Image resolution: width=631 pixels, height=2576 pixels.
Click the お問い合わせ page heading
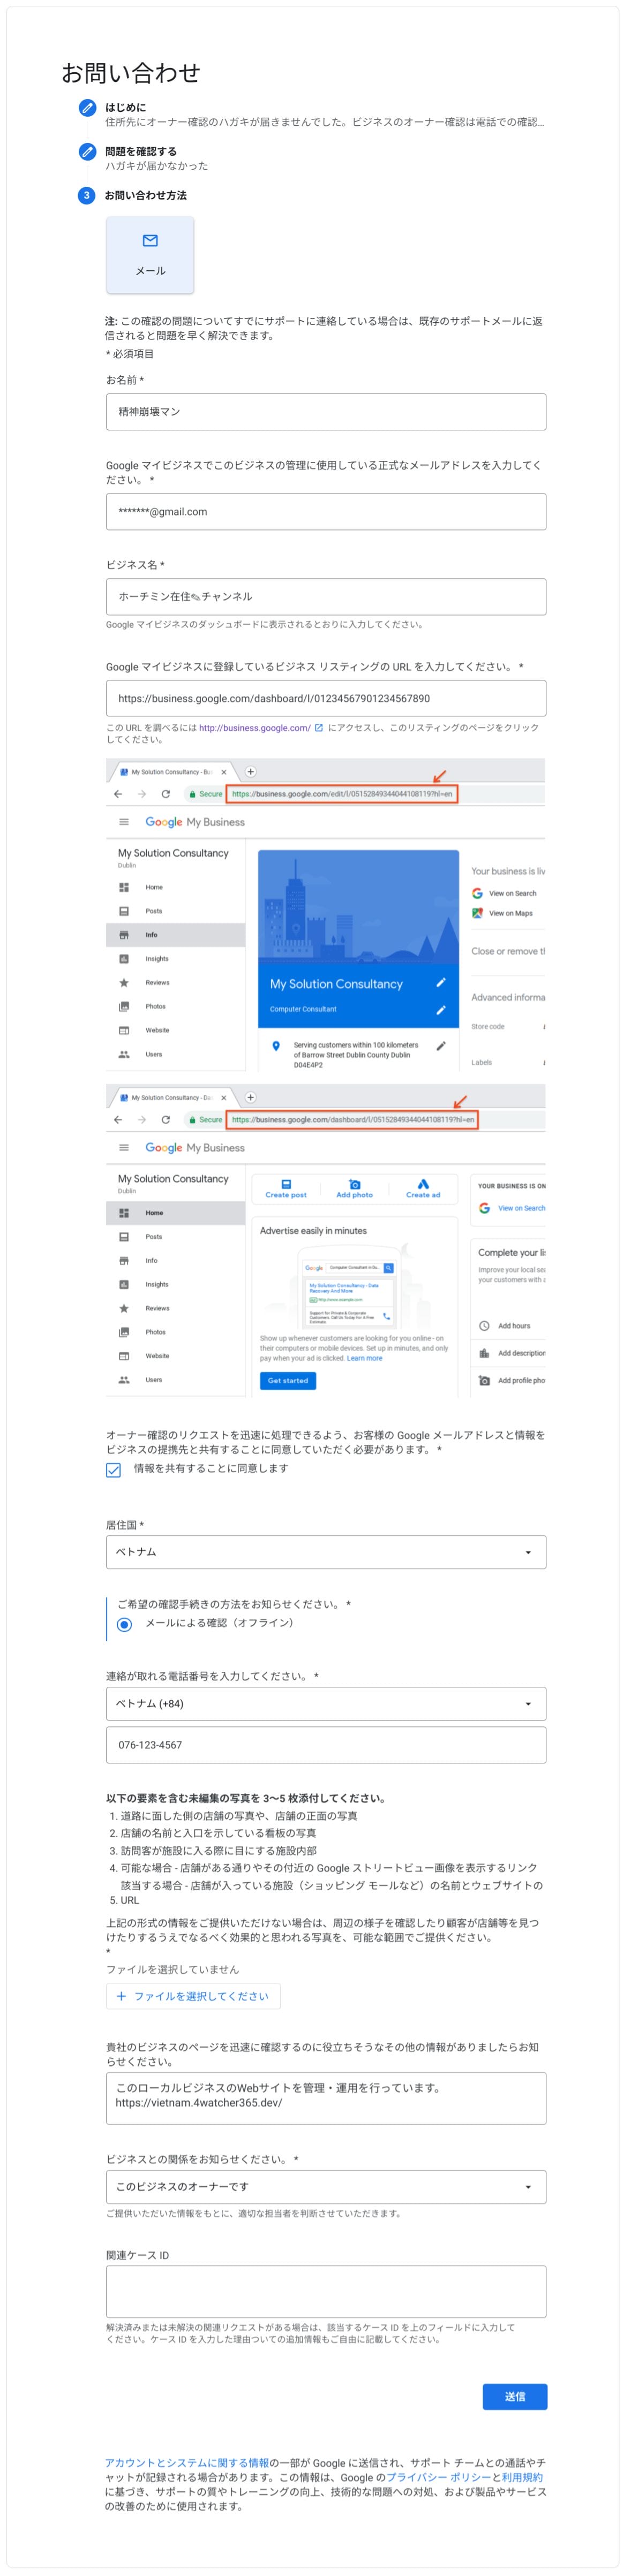click(x=131, y=73)
